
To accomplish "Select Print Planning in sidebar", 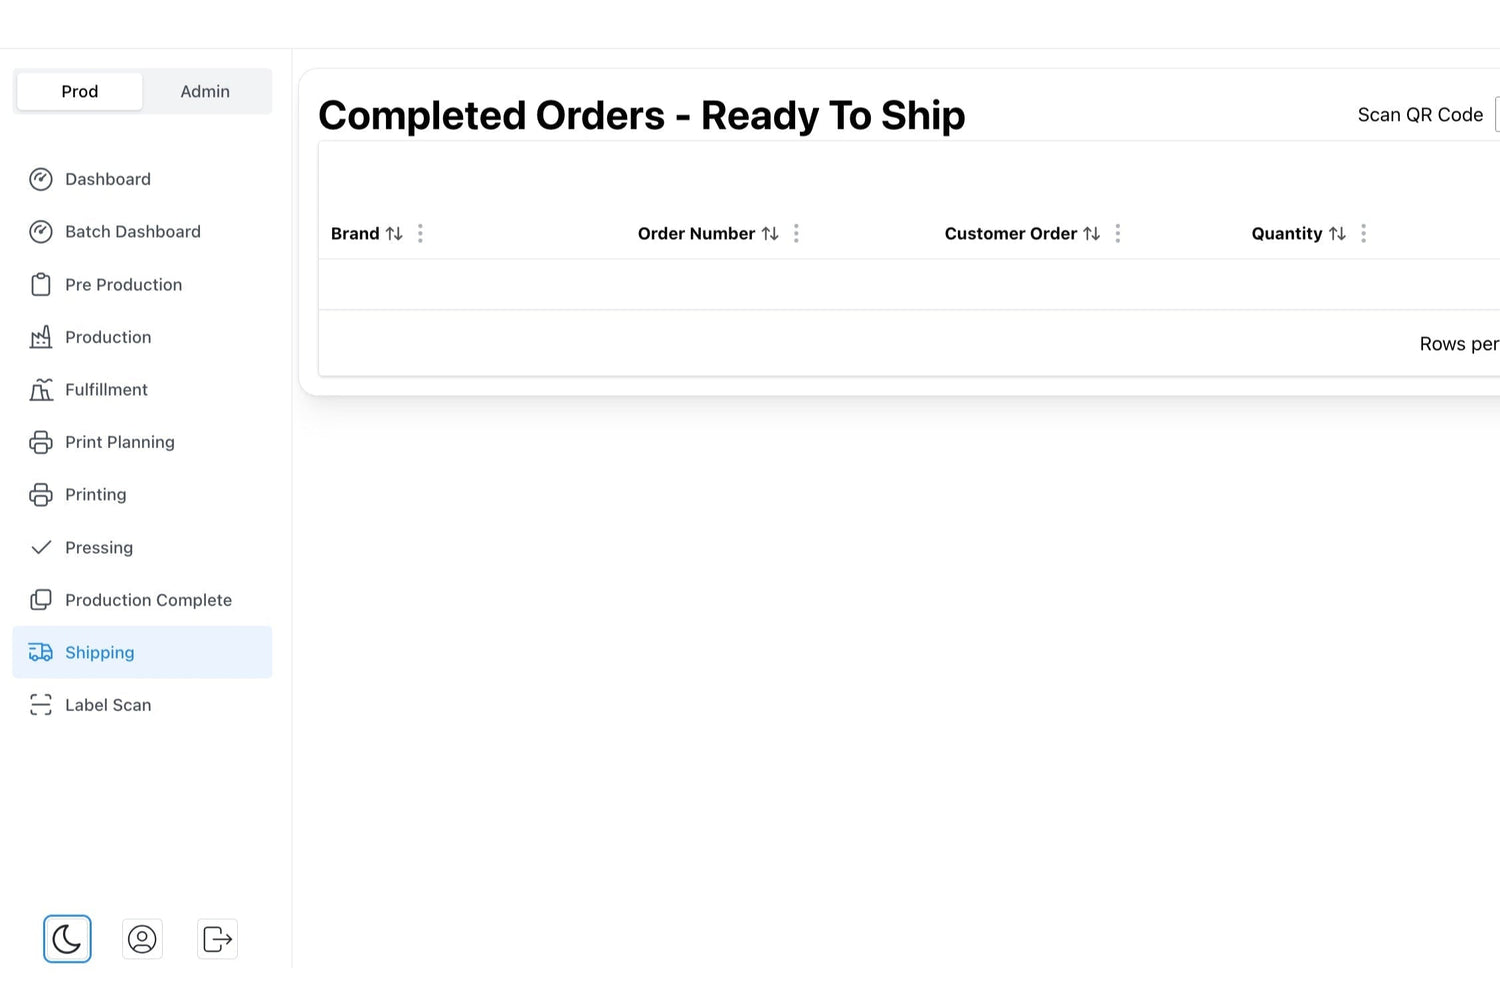I will pos(119,442).
